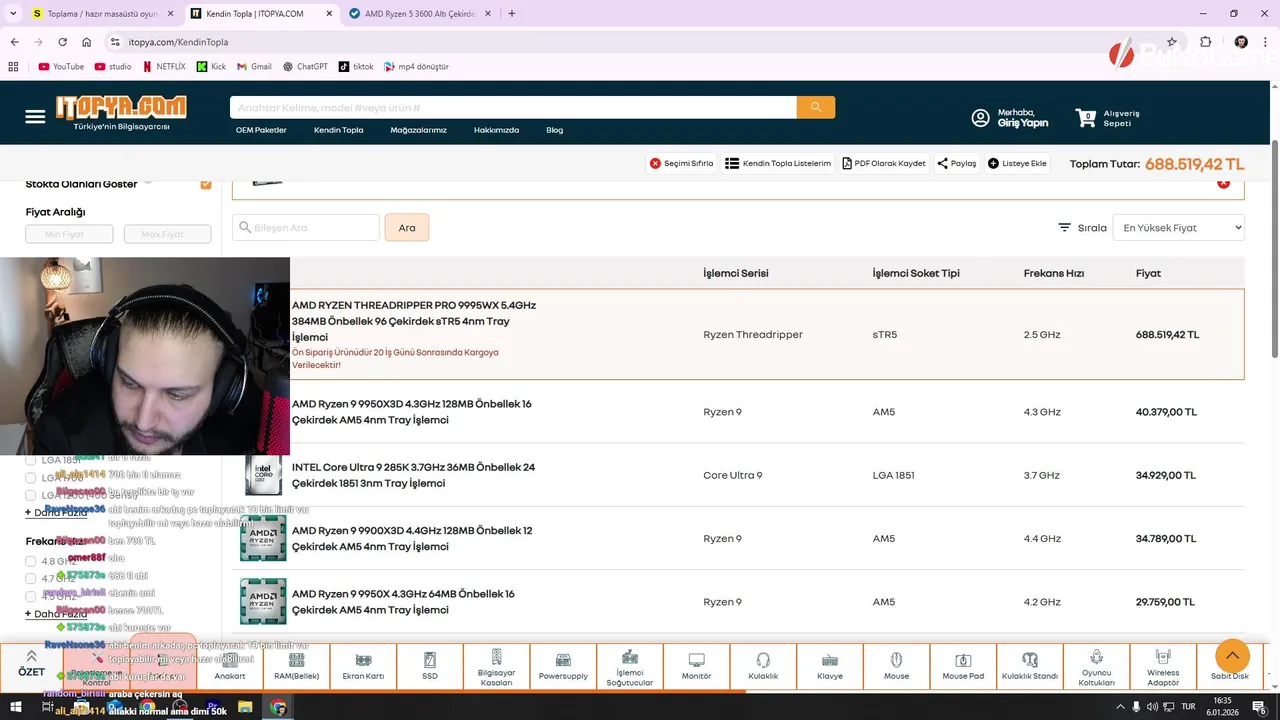The width and height of the screenshot is (1280, 720).
Task: Select the Kulaklık Standı category
Action: (1030, 667)
